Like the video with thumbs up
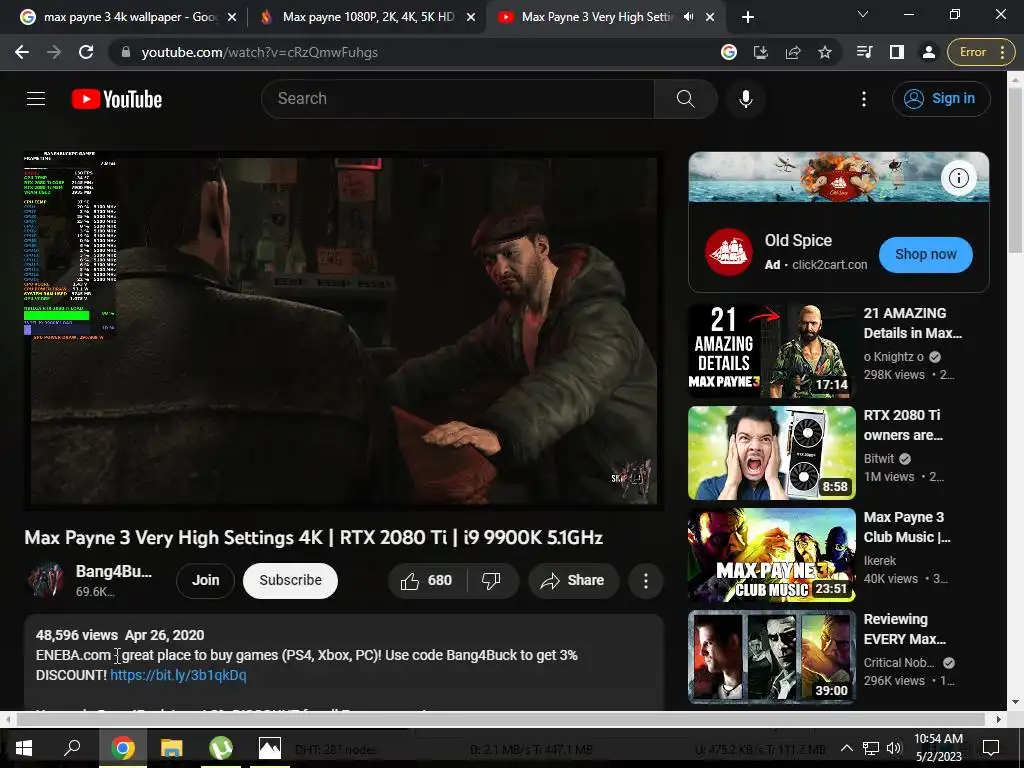The width and height of the screenshot is (1024, 768). [x=426, y=581]
